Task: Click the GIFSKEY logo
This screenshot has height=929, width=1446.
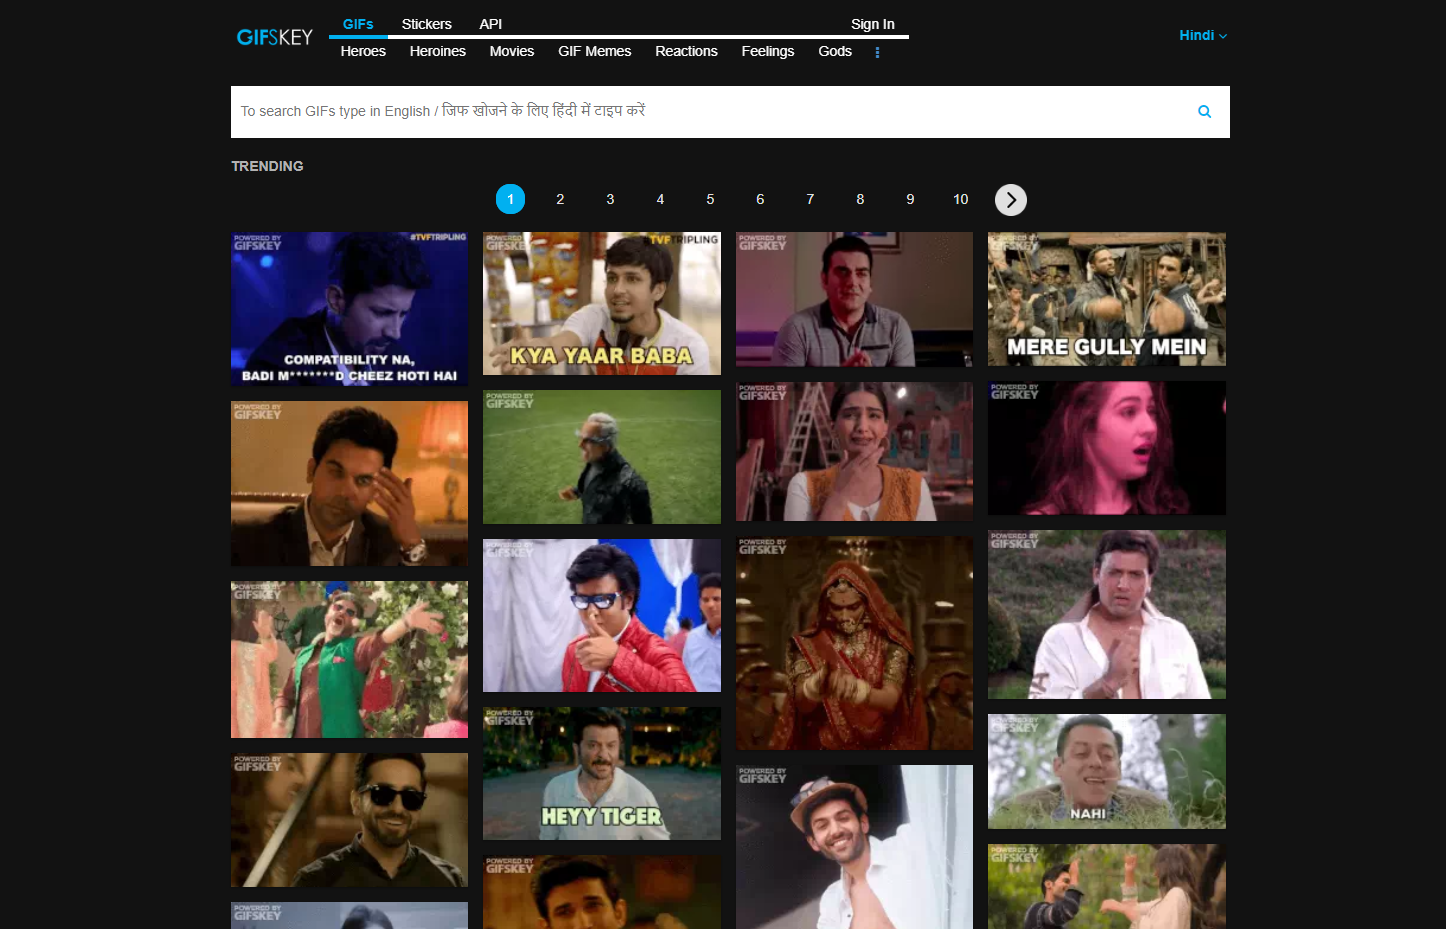Action: coord(274,37)
